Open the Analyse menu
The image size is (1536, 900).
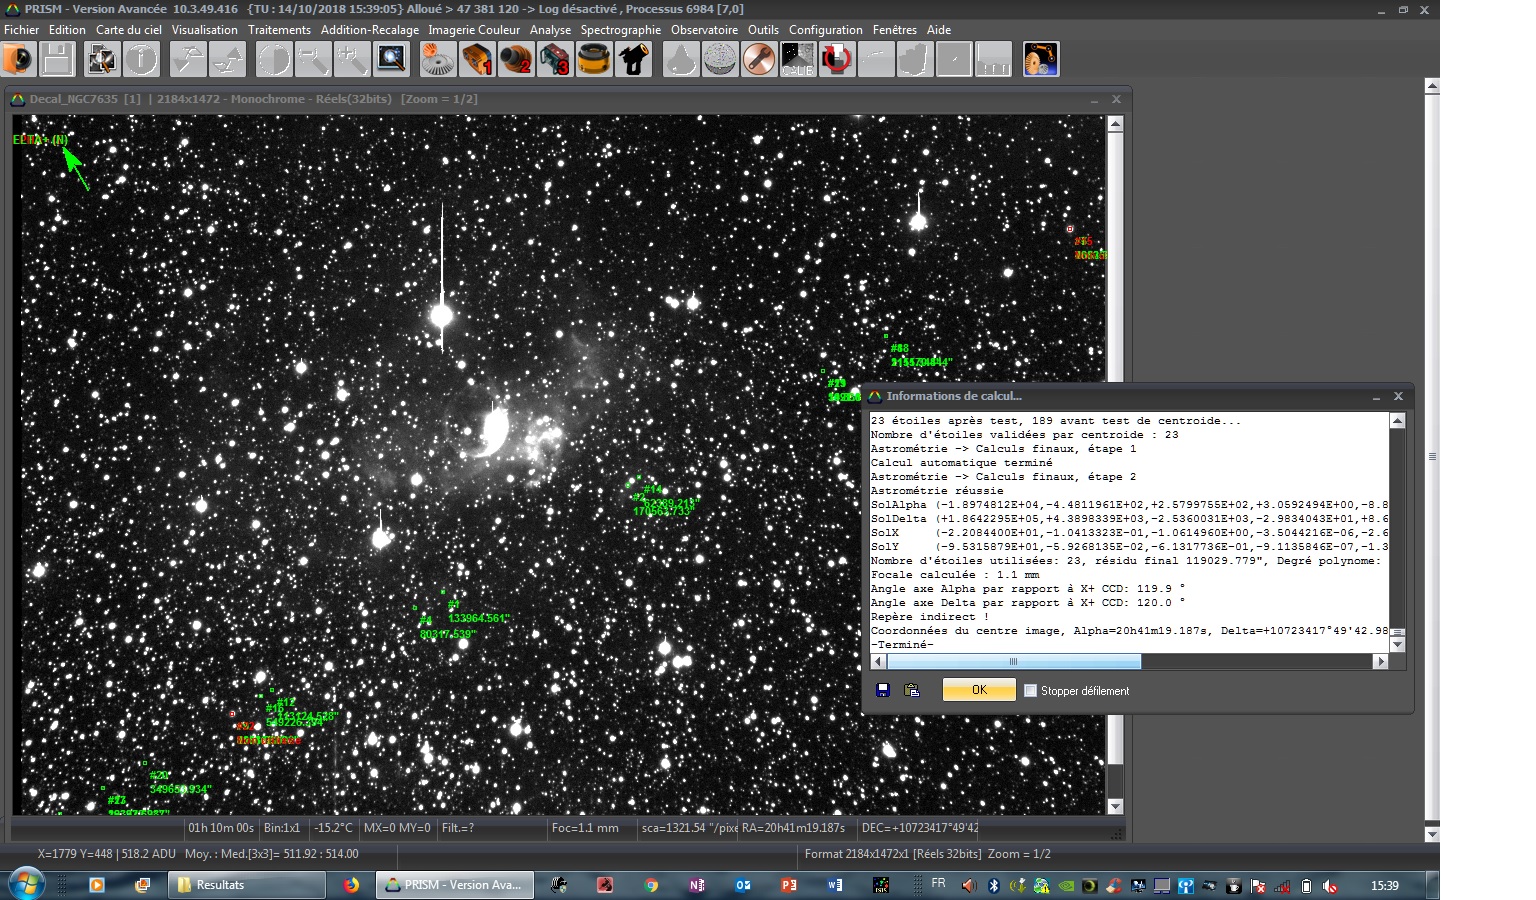tap(550, 30)
